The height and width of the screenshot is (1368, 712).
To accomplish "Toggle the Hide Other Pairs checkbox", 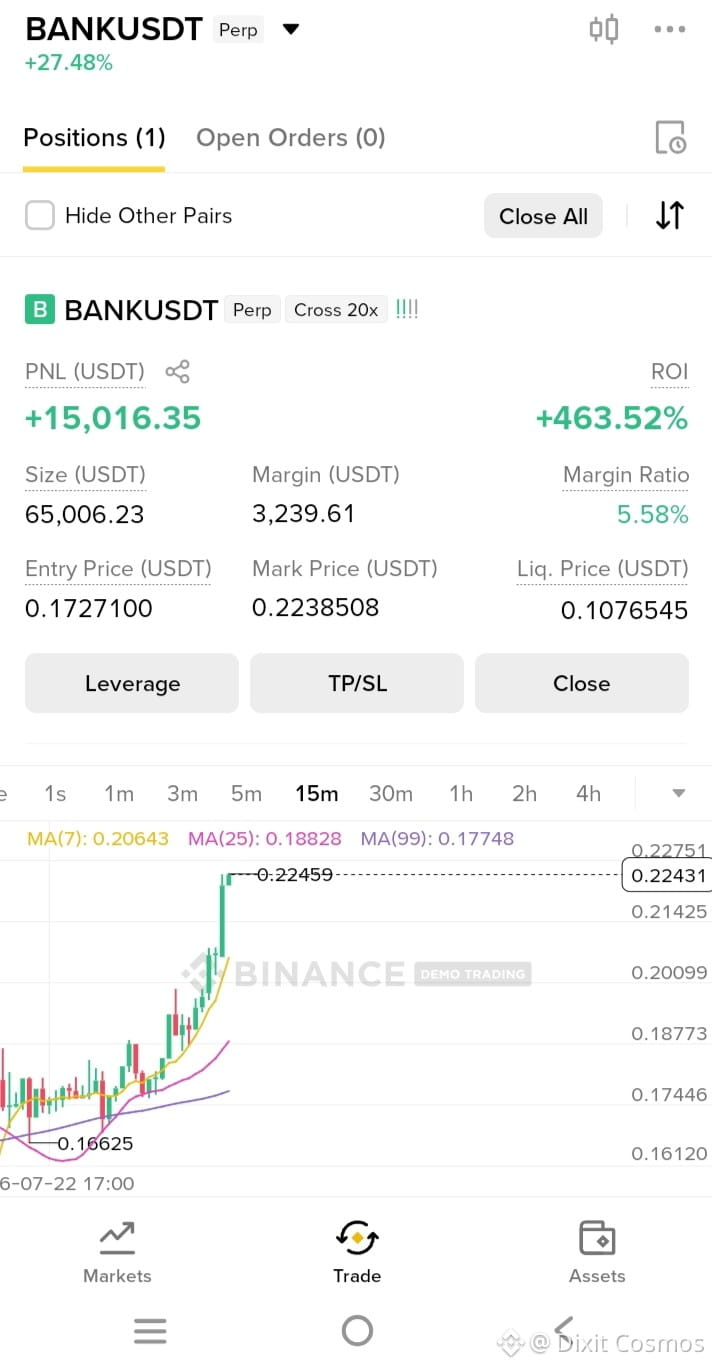I will tap(39, 215).
